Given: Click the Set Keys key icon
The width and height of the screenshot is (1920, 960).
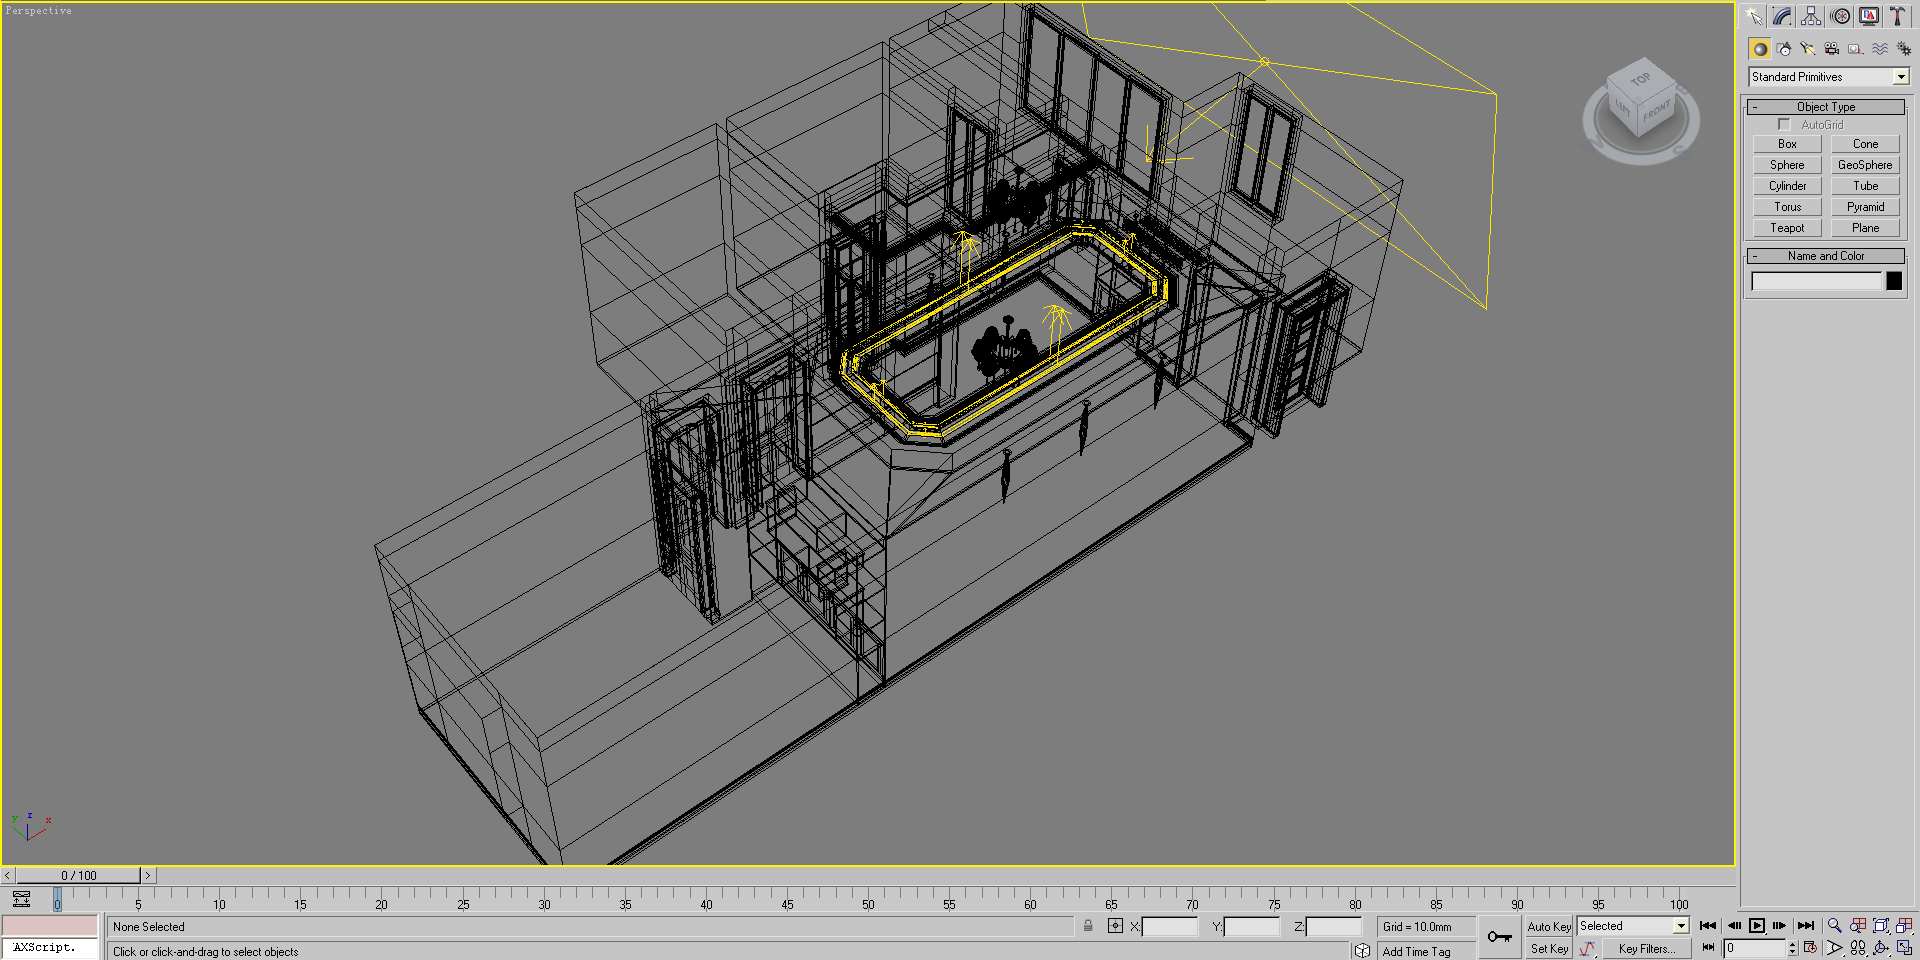Looking at the screenshot, I should click(x=1499, y=937).
